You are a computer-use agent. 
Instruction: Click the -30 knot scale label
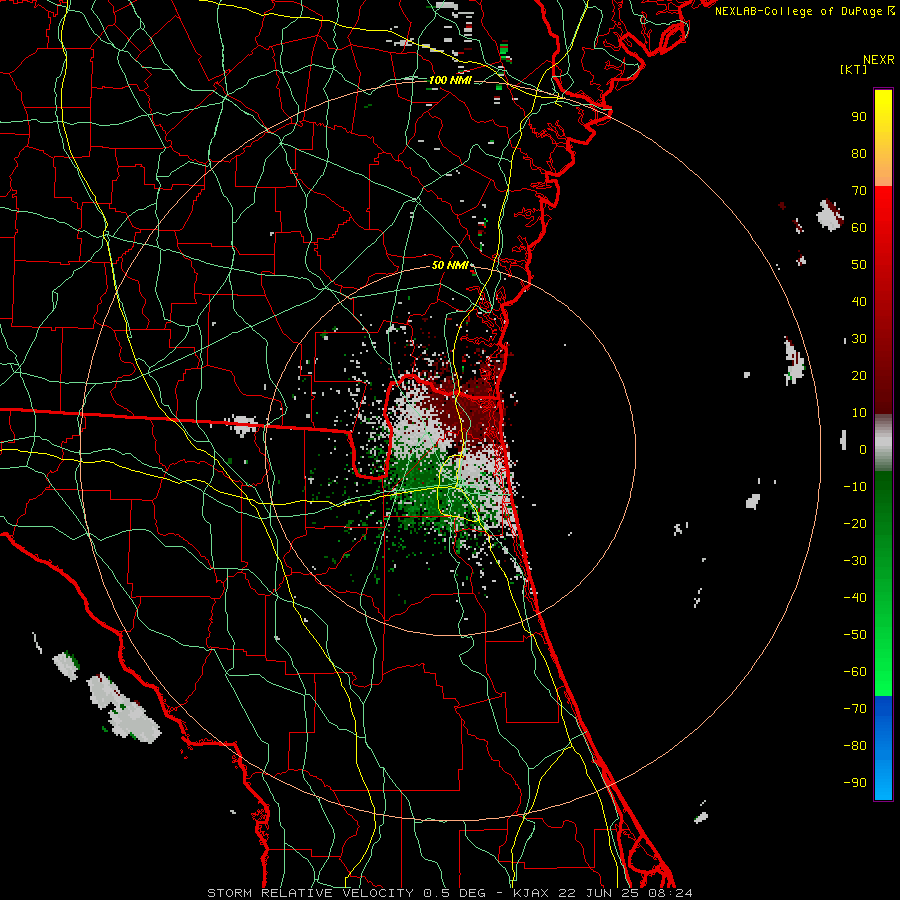(x=855, y=561)
